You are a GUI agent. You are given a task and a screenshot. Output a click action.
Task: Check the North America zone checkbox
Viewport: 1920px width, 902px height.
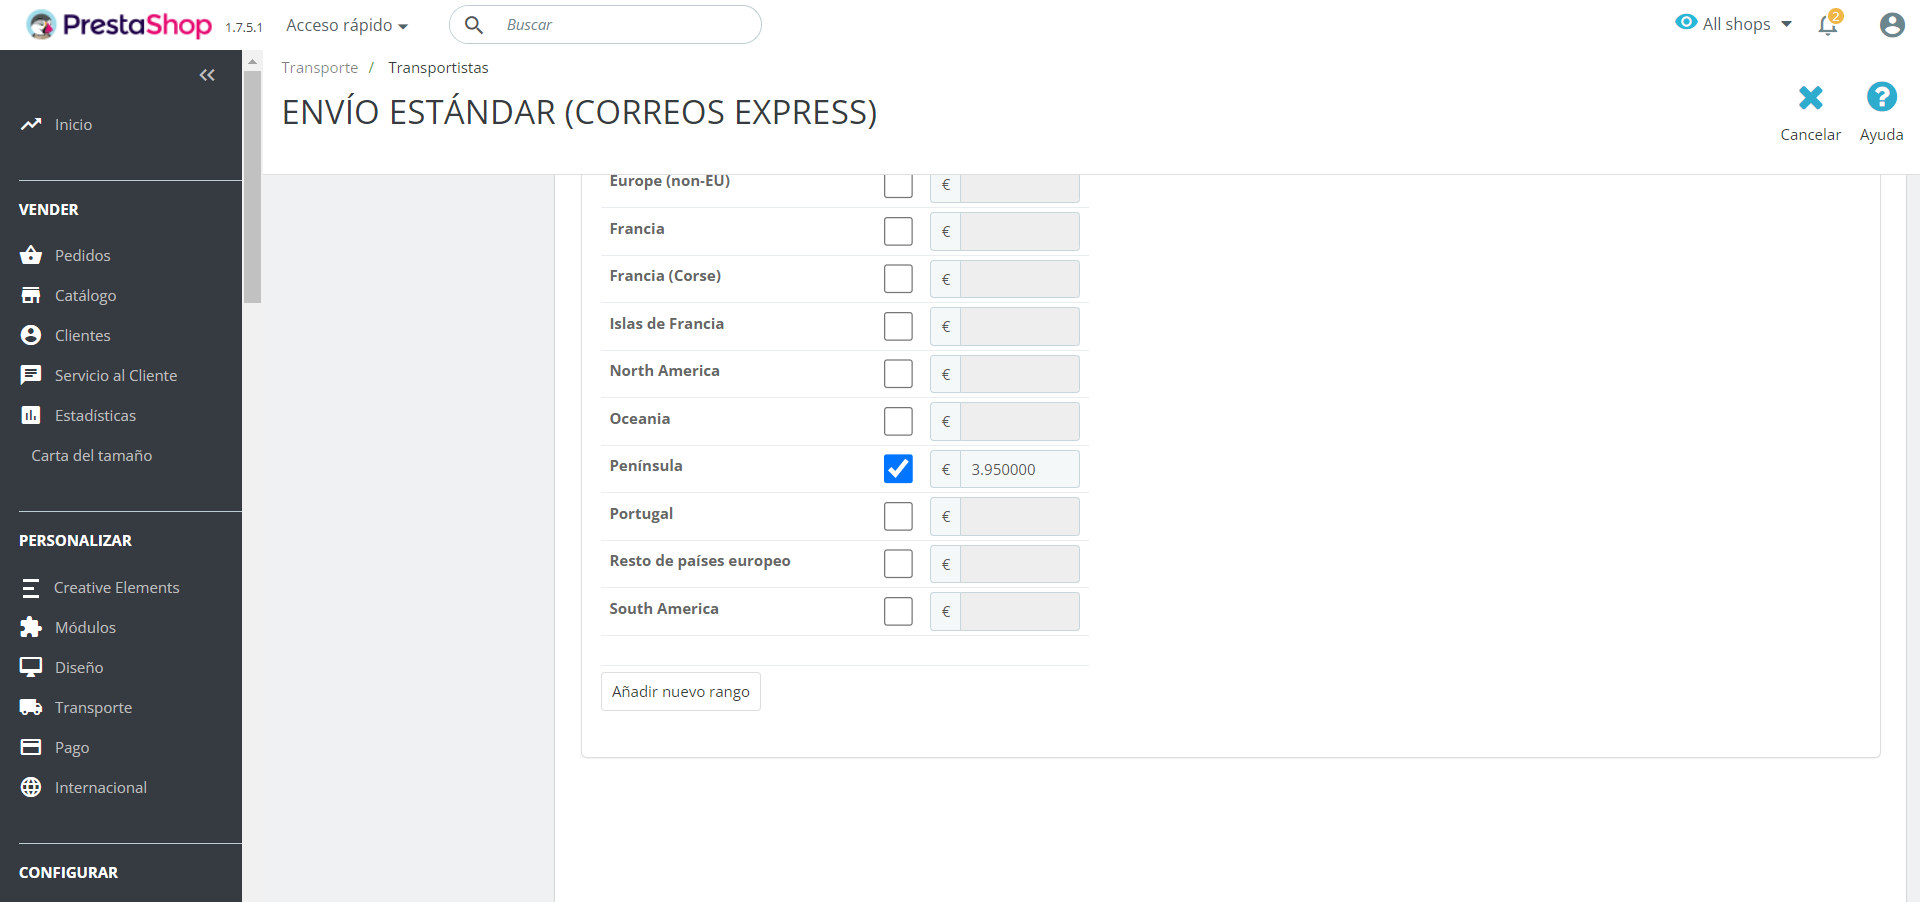pos(898,374)
